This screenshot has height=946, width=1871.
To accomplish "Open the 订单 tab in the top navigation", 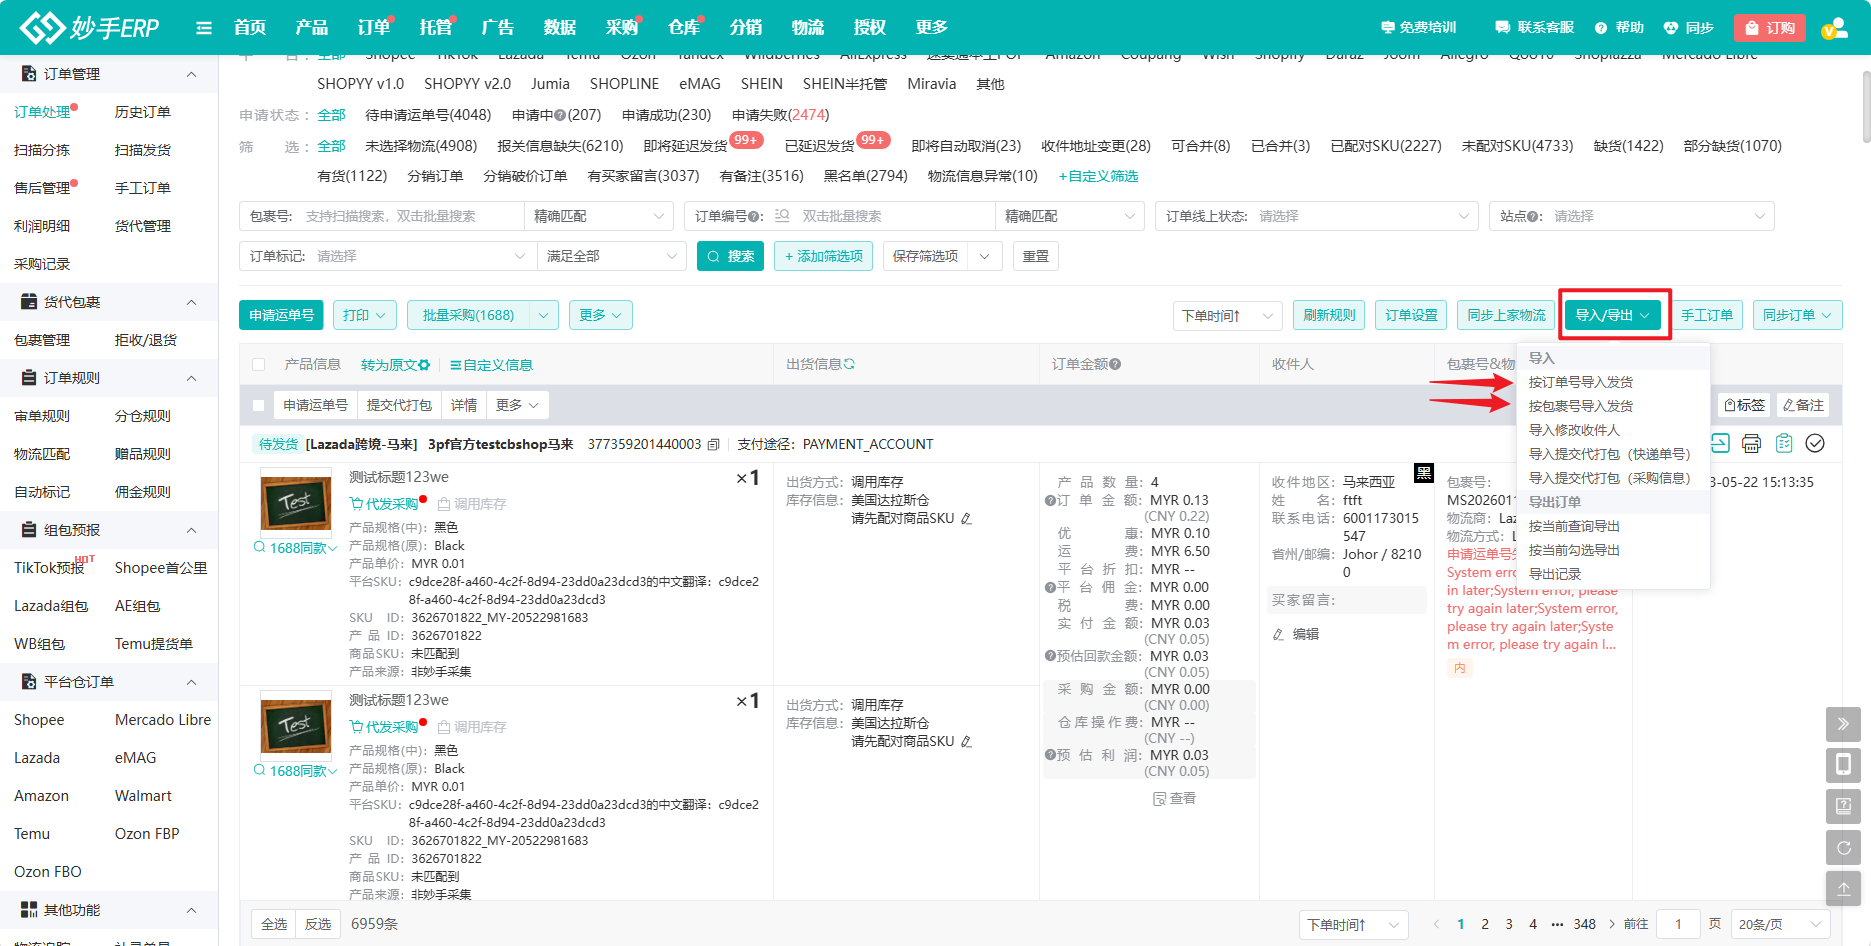I will click(x=374, y=27).
